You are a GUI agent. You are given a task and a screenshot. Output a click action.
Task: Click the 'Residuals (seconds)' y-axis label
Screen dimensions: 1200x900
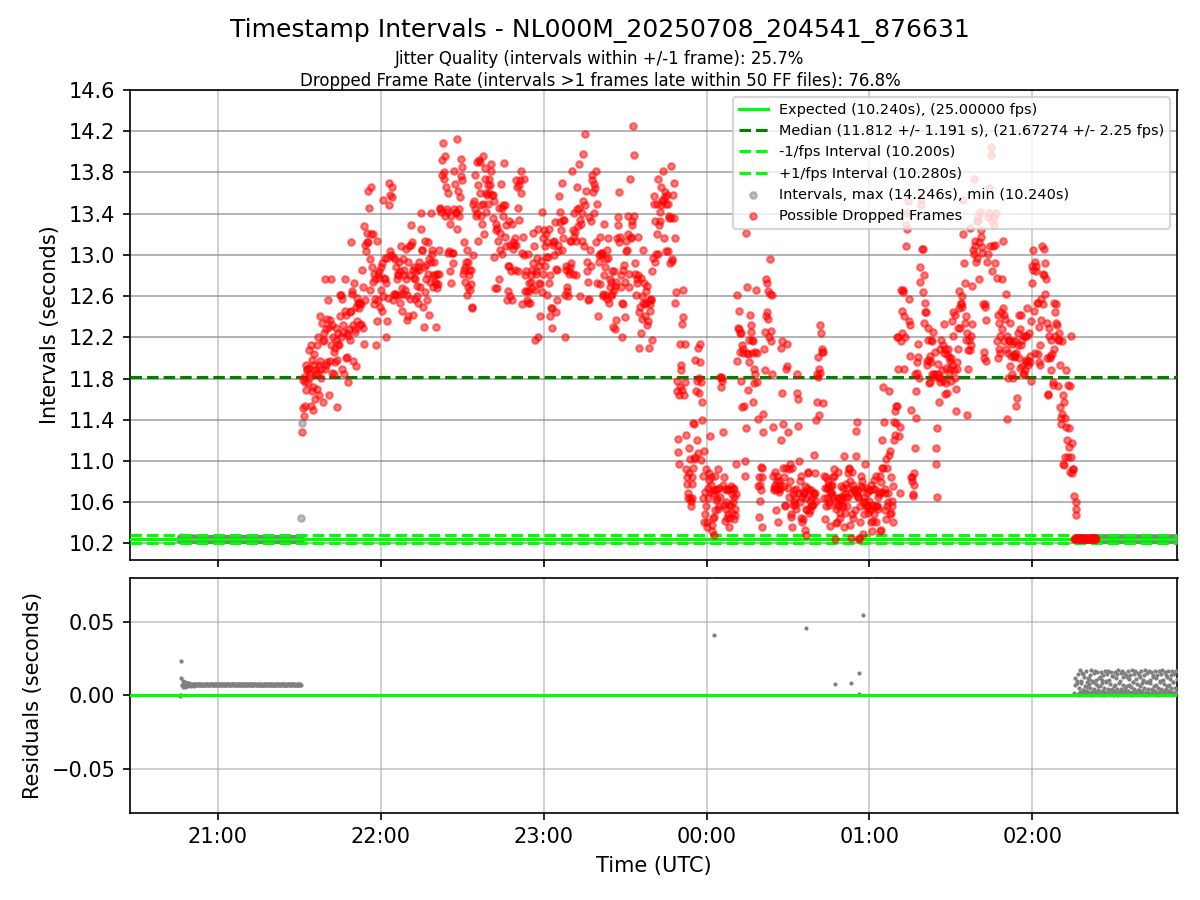point(32,696)
